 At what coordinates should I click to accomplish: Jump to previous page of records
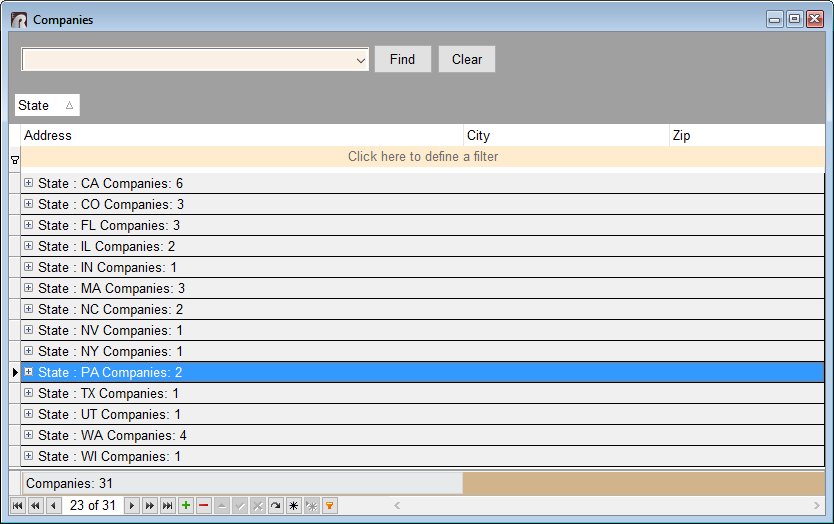point(35,506)
